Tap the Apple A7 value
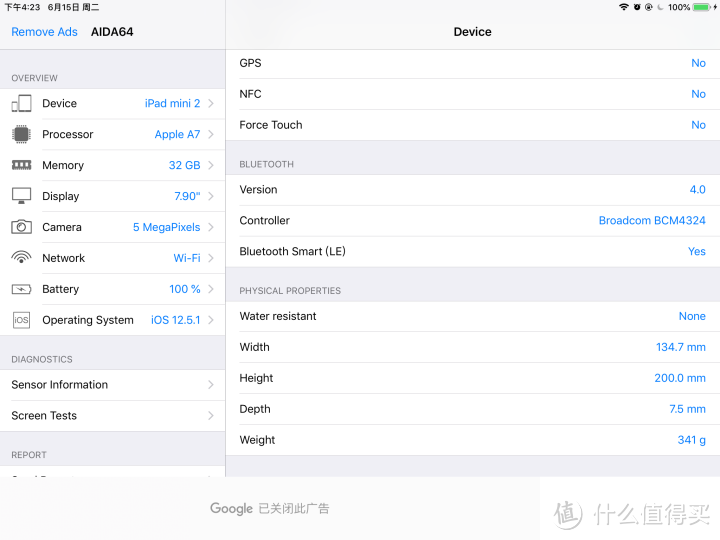Image resolution: width=720 pixels, height=540 pixels. click(x=177, y=134)
